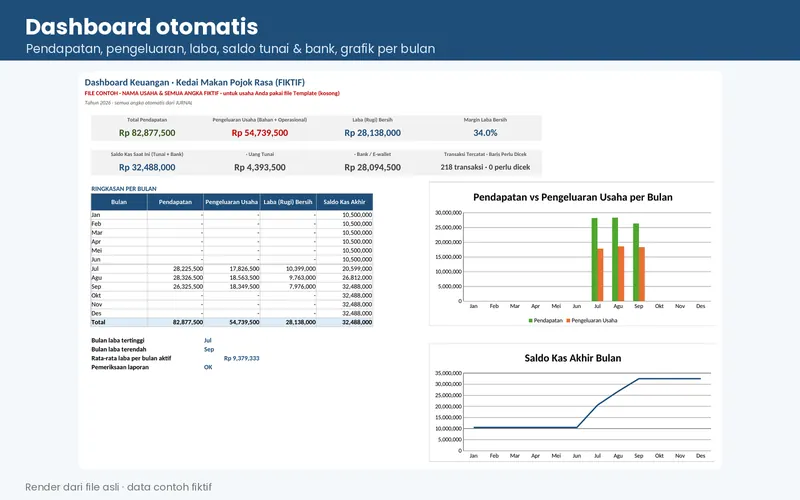Image resolution: width=800 pixels, height=500 pixels.
Task: Click the Total Pendapatan value 'Rp 82,877,500' card
Action: pos(147,133)
